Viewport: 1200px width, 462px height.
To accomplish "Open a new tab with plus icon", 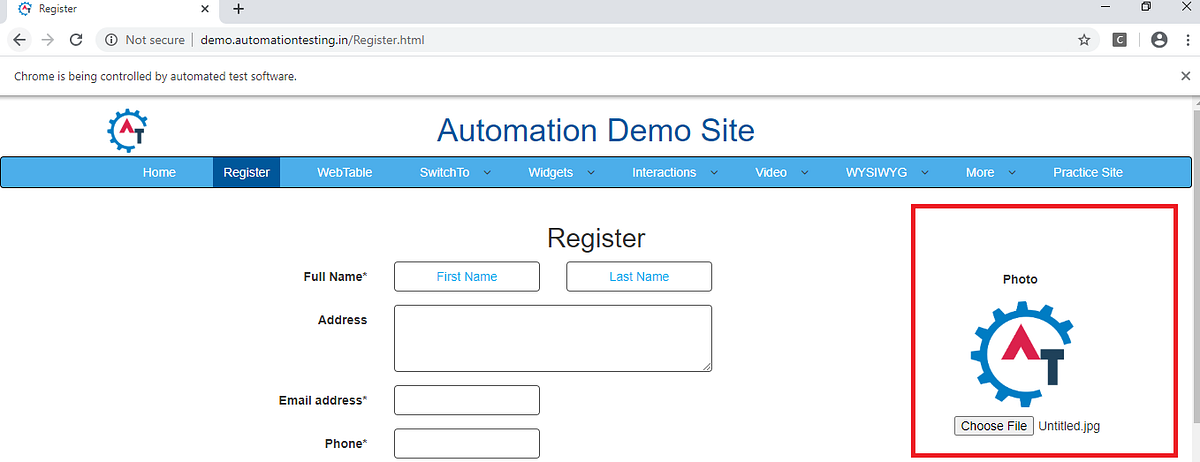I will [x=238, y=9].
